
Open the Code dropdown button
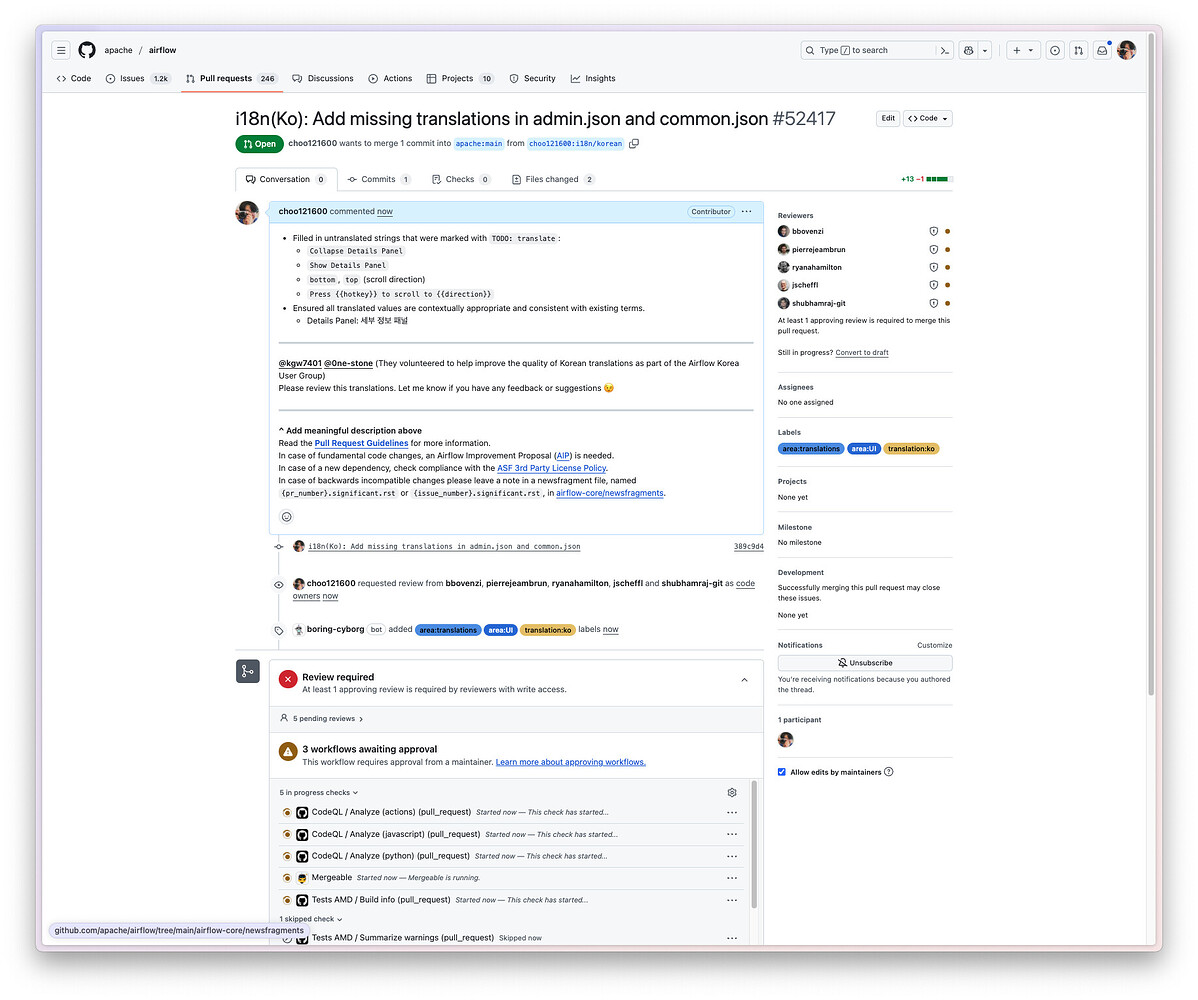point(928,118)
